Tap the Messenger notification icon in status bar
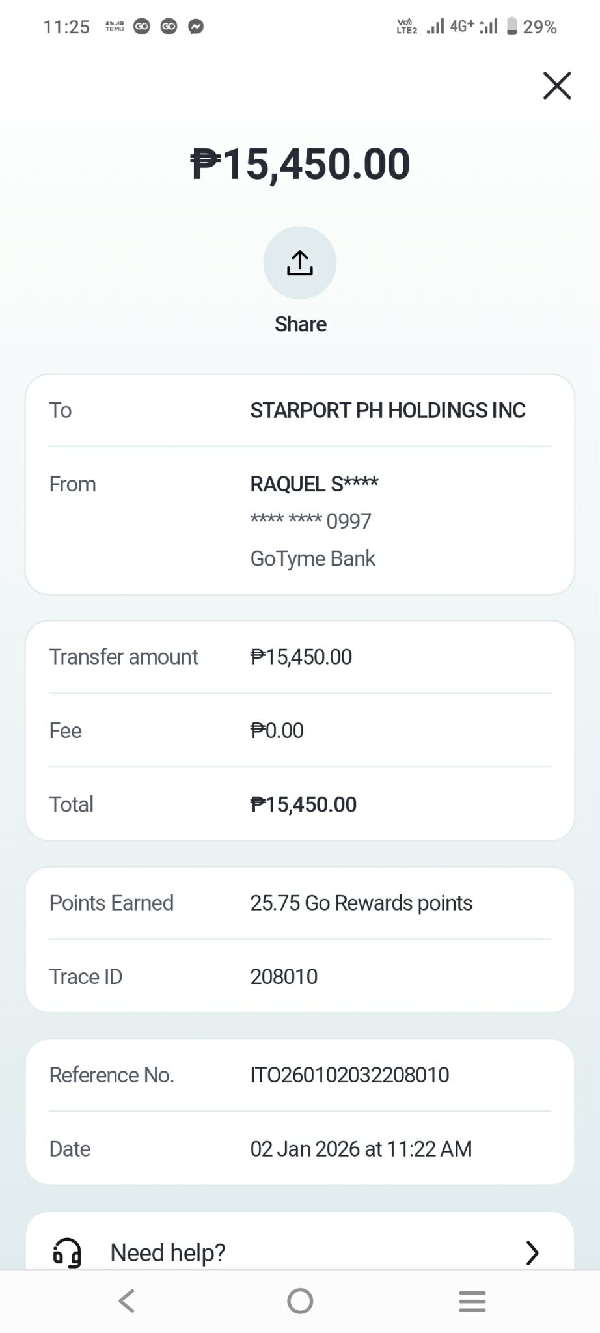This screenshot has width=600, height=1333. pyautogui.click(x=196, y=27)
